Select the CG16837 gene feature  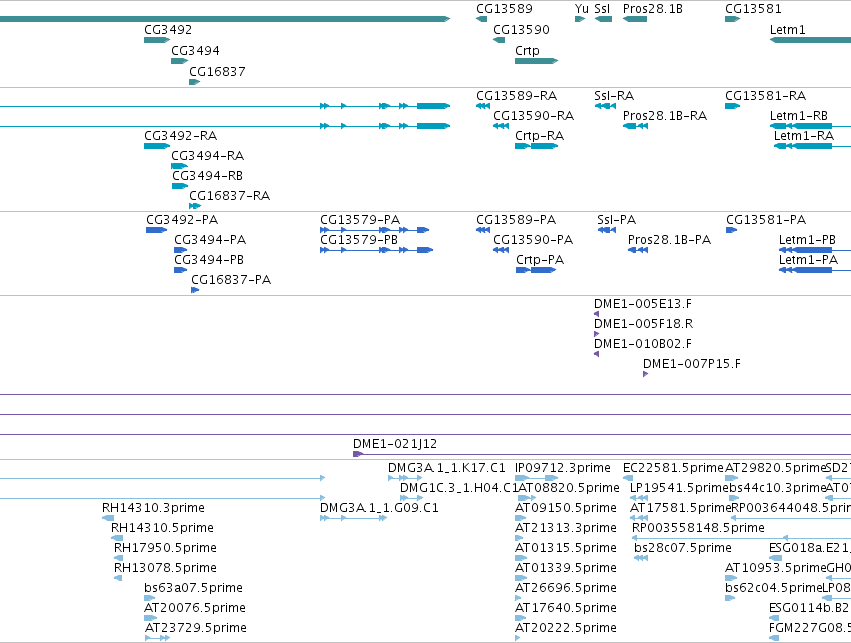[x=194, y=82]
